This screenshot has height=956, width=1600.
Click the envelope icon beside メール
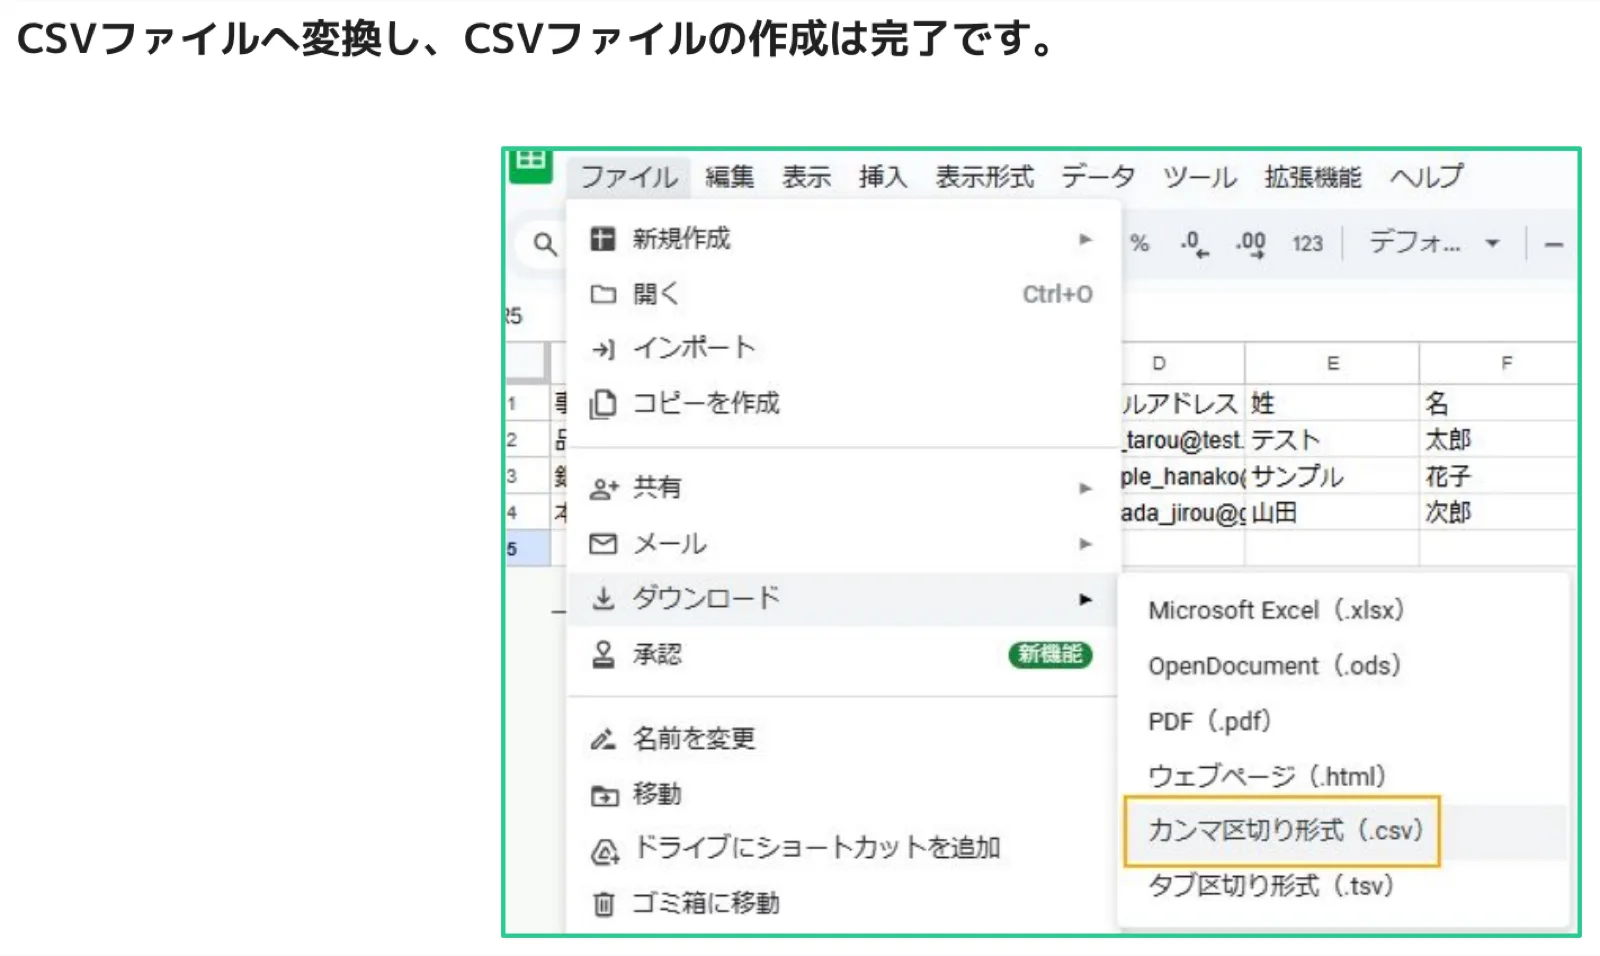(603, 544)
